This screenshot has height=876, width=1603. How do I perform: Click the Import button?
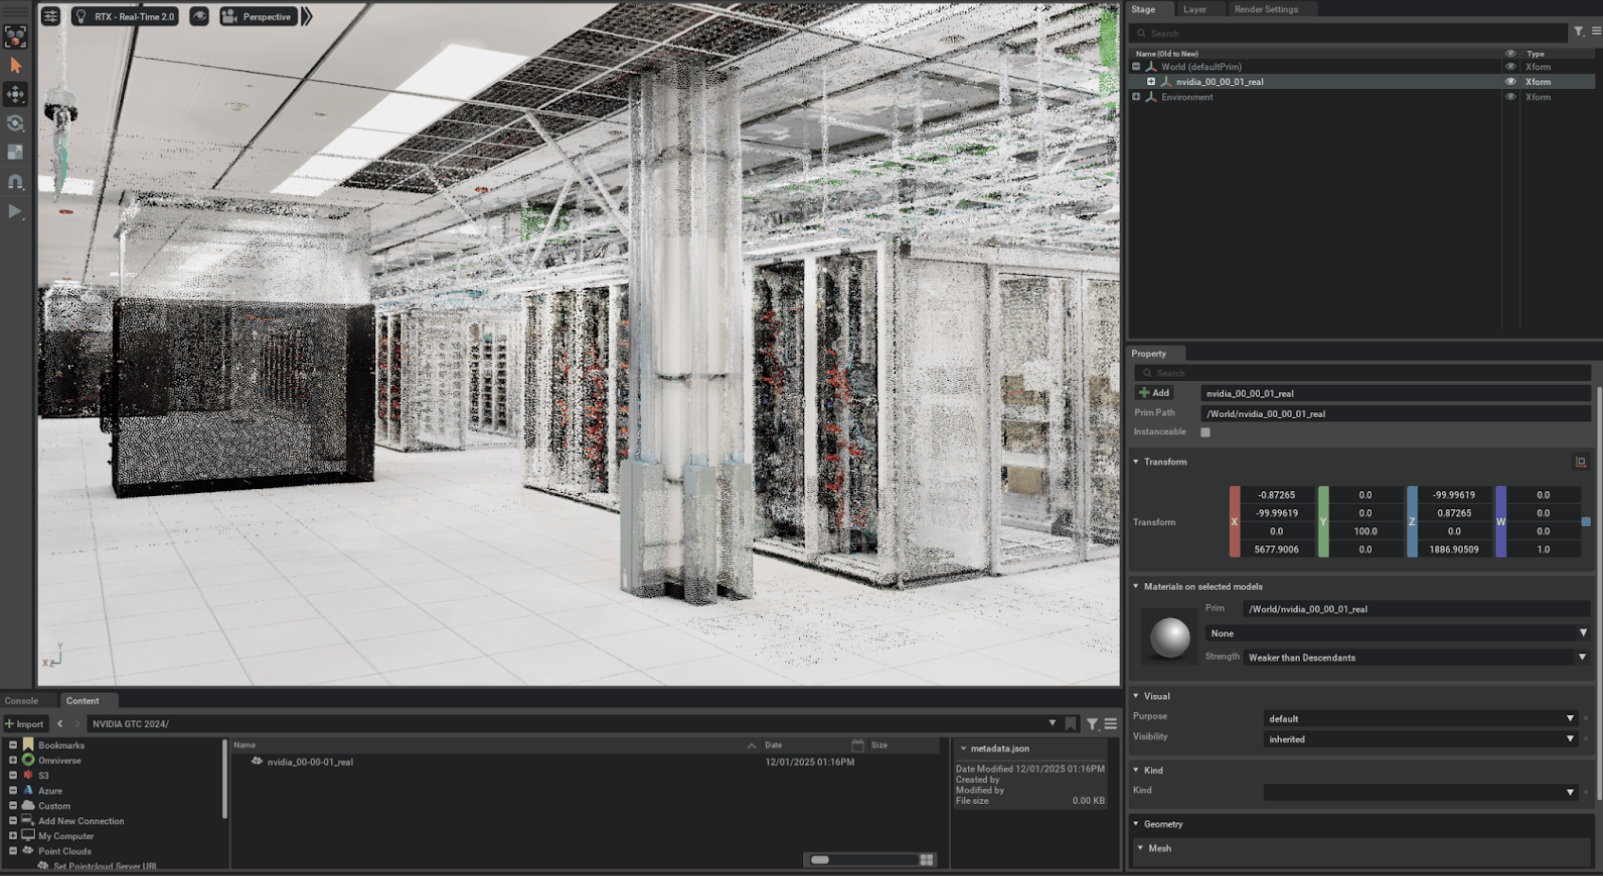[25, 724]
